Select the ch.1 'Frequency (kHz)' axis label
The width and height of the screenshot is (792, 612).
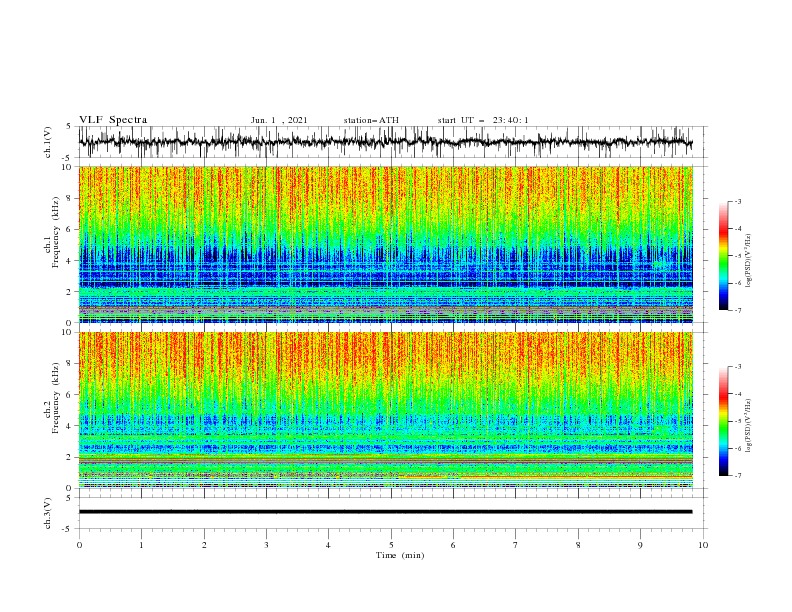coord(56,230)
